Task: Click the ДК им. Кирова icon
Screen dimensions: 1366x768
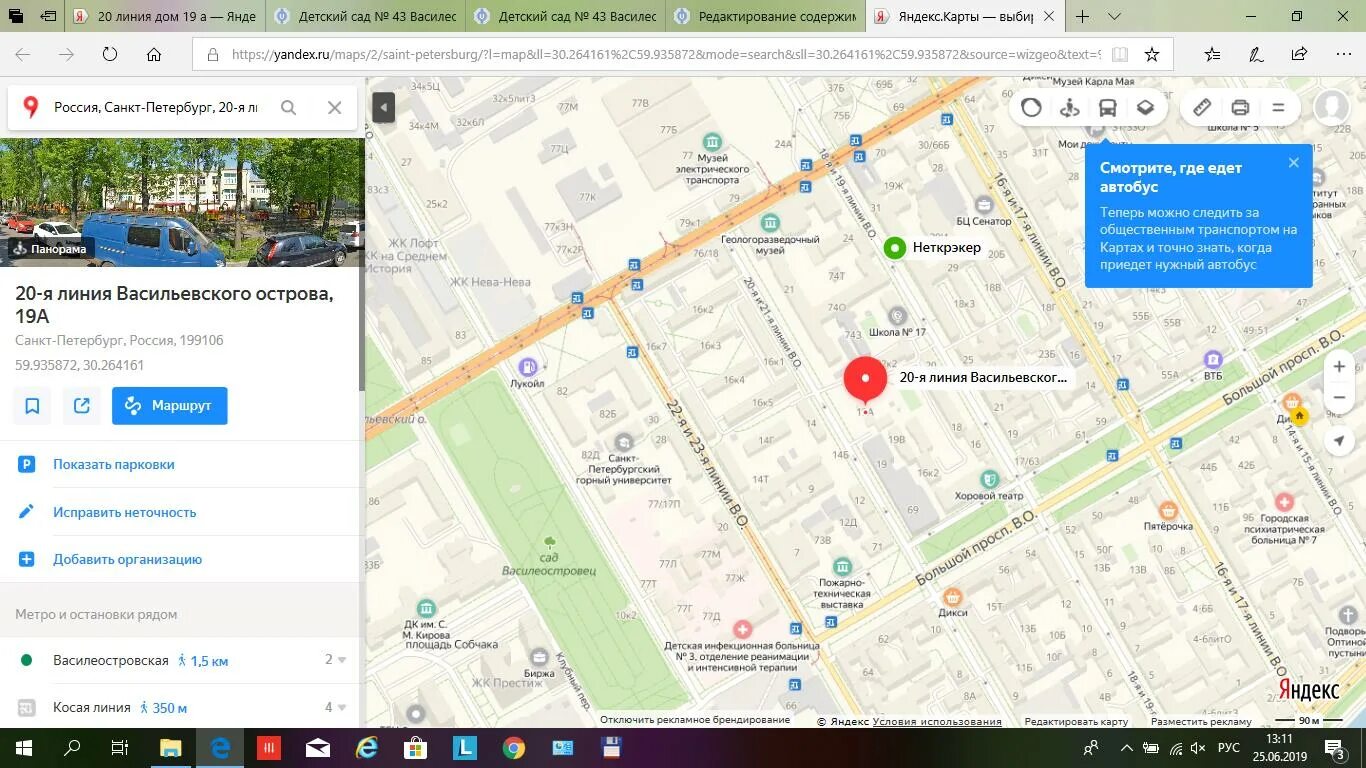Action: pyautogui.click(x=427, y=608)
